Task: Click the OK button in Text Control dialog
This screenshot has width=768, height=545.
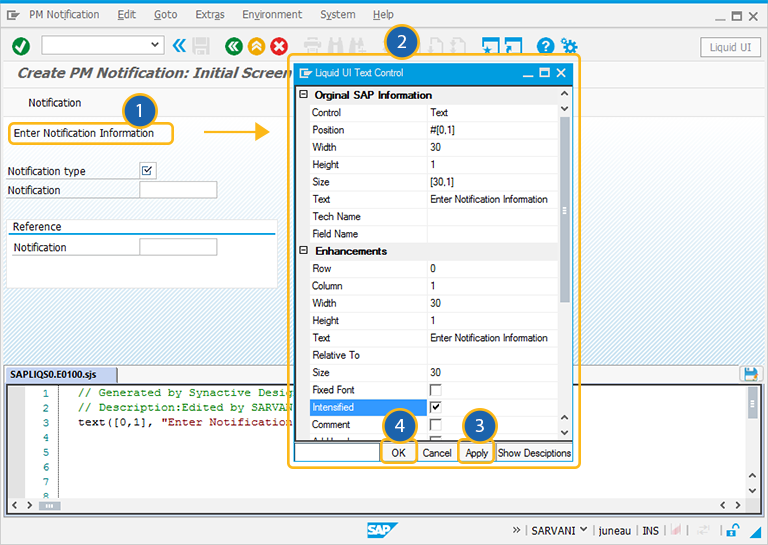Action: point(398,453)
